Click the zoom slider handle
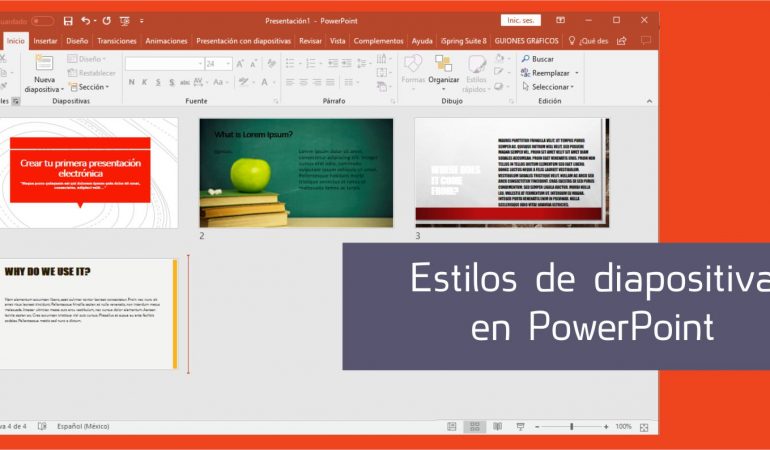Viewport: 770px width, 450px height. click(572, 427)
